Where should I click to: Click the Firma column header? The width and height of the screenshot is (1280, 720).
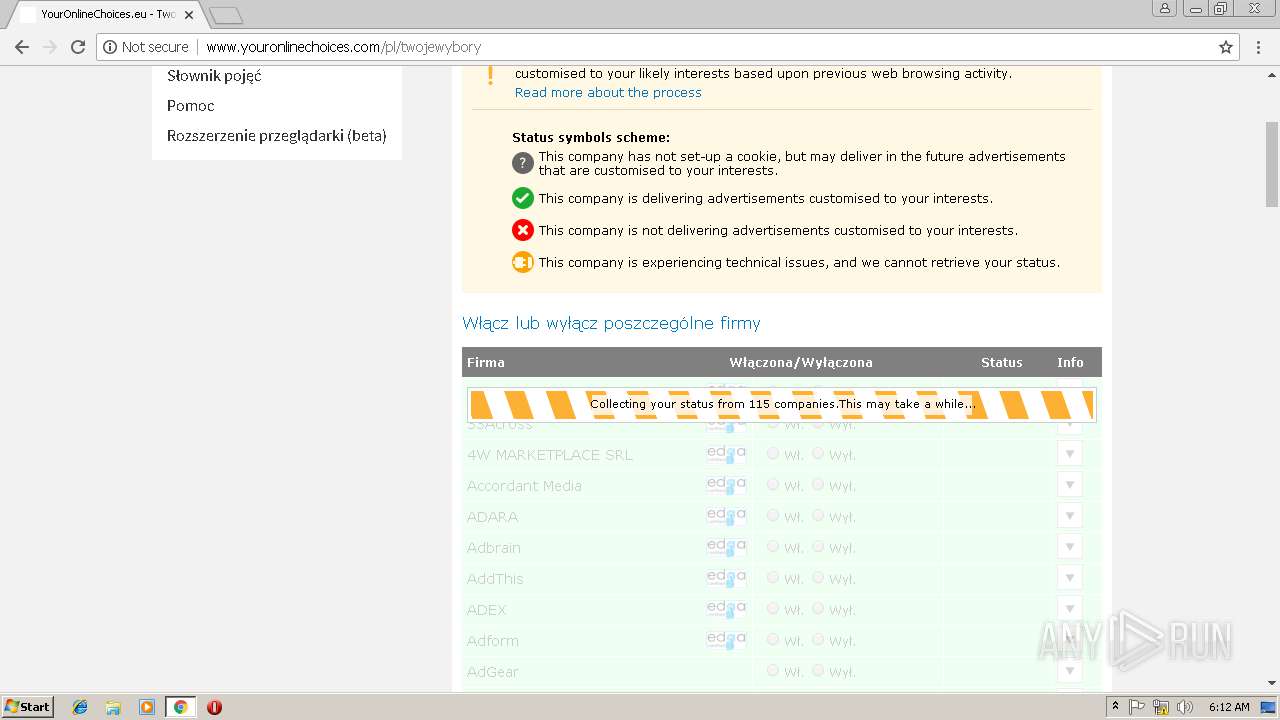[486, 362]
